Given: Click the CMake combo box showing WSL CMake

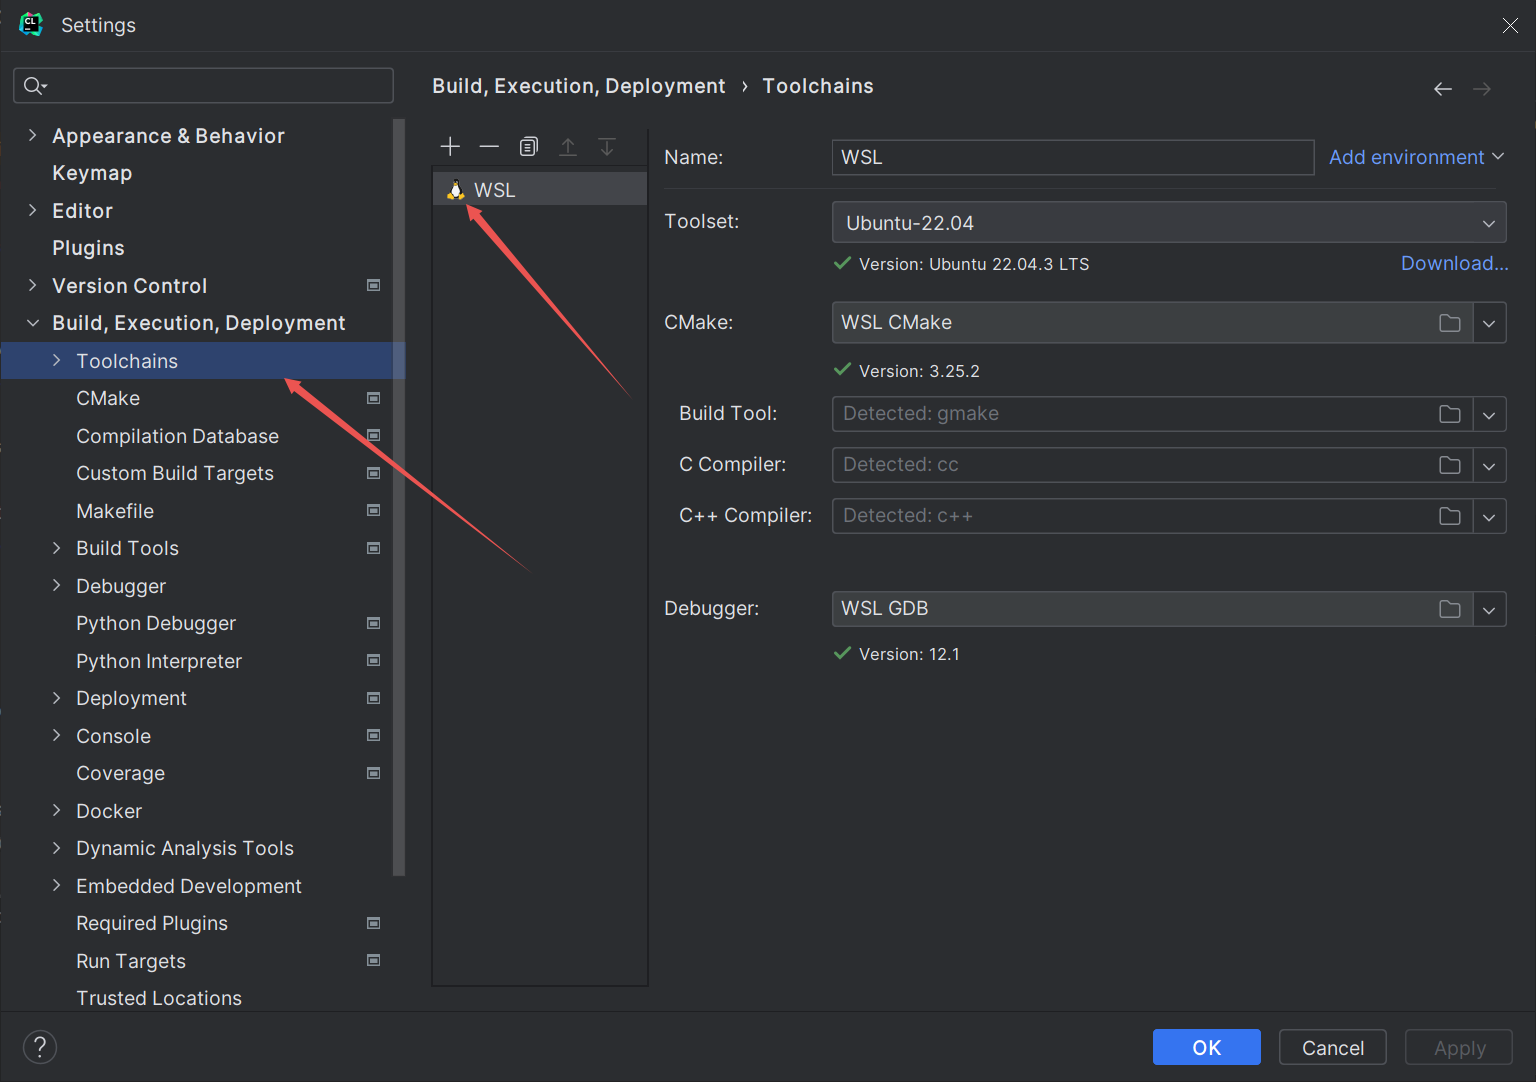Looking at the screenshot, I should point(1152,323).
